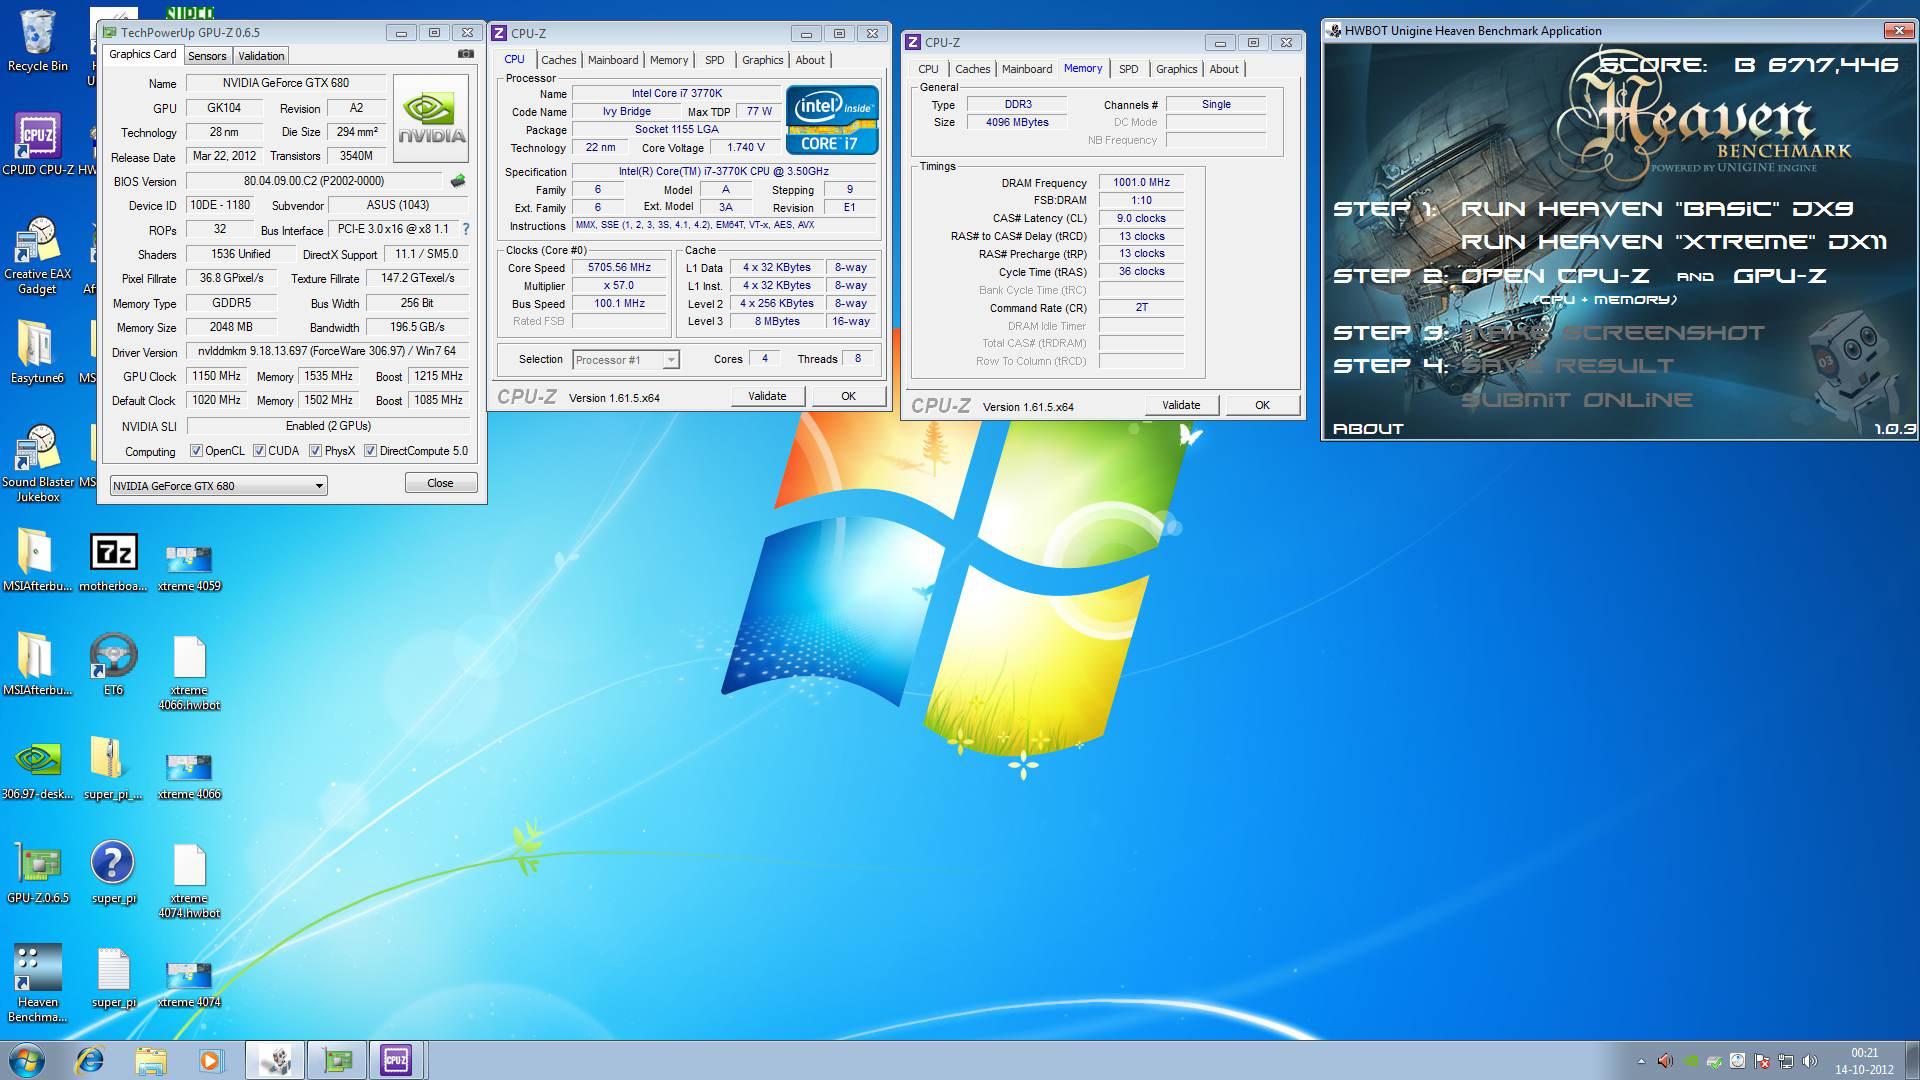Open the super_pi help file icon
Viewport: 1920px width, 1080px height.
[x=113, y=874]
